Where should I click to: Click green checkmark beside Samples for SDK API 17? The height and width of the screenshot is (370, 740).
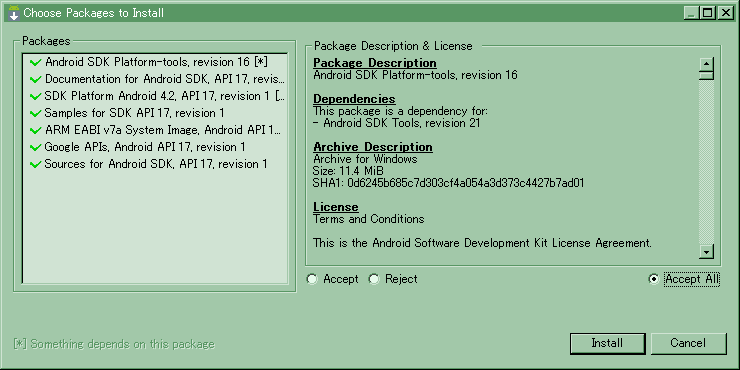[35, 114]
